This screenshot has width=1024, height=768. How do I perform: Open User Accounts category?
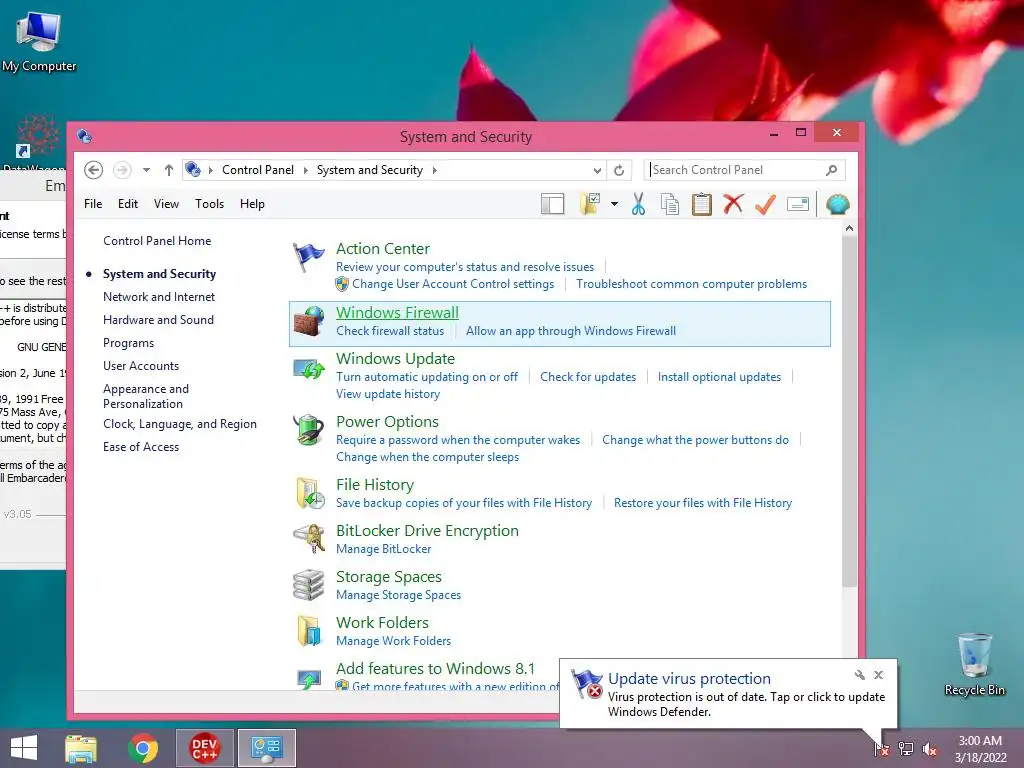click(141, 366)
